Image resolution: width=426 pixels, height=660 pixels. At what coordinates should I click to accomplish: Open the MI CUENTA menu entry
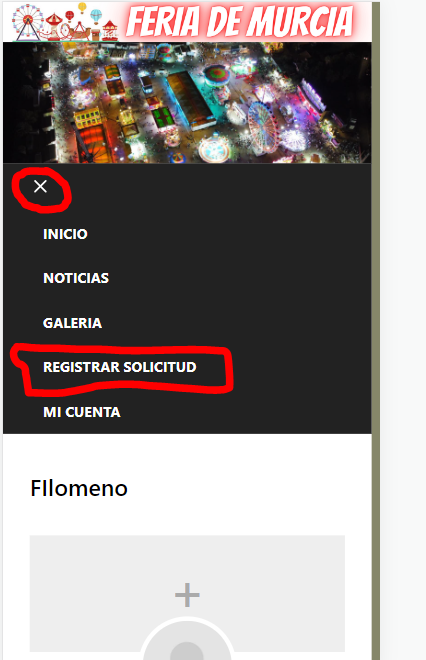coord(82,412)
